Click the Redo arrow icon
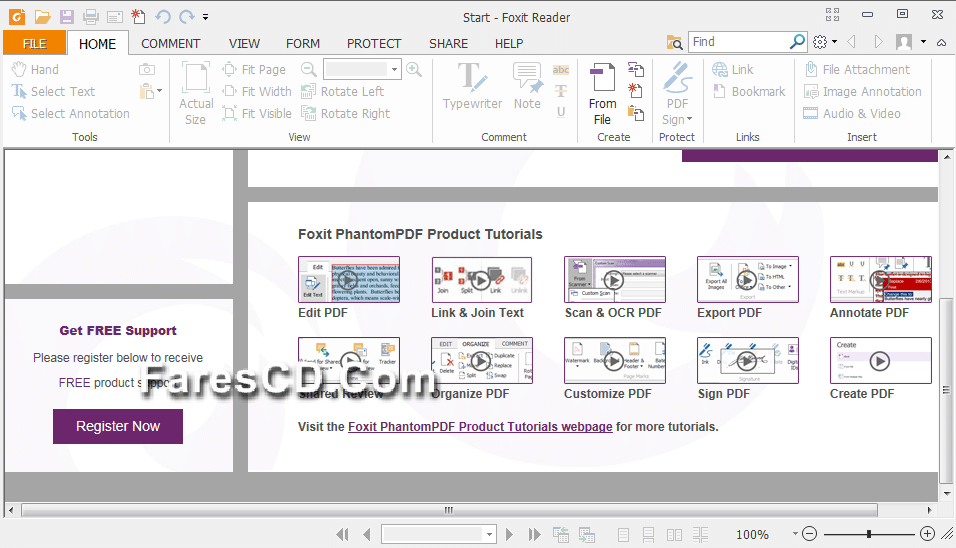The image size is (956, 548). [x=187, y=17]
